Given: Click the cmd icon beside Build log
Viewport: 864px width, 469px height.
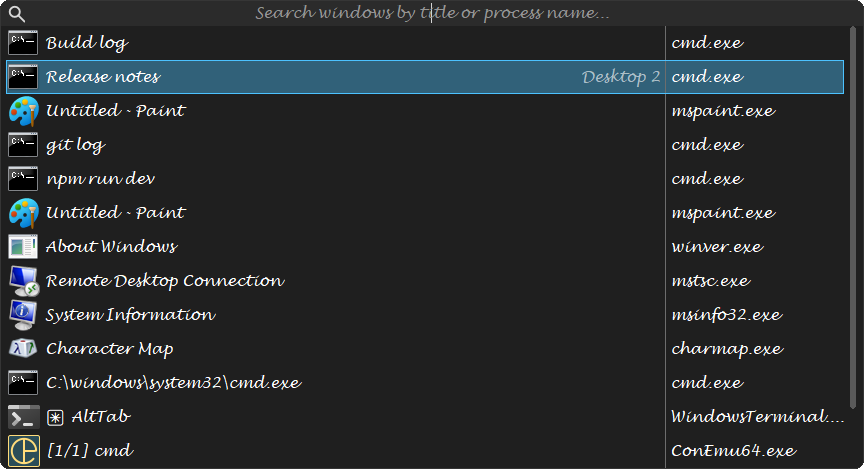Looking at the screenshot, I should point(23,43).
